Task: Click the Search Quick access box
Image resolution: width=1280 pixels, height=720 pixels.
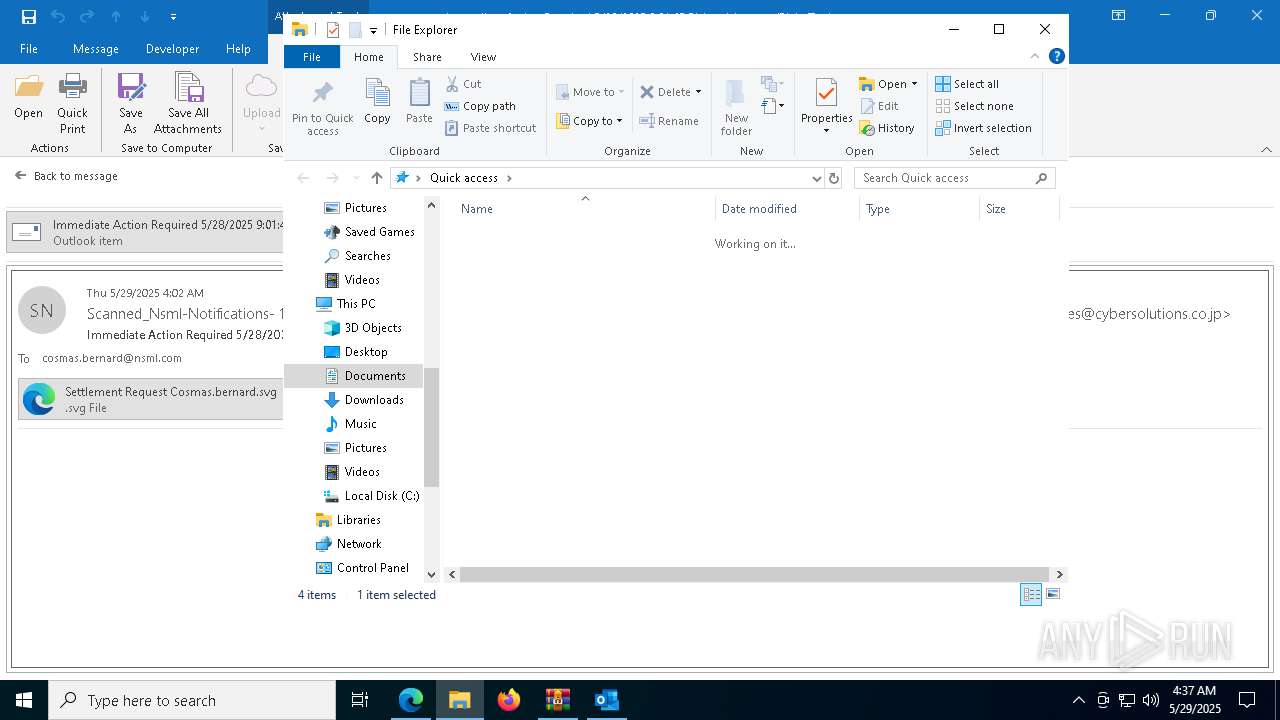Action: (954, 178)
